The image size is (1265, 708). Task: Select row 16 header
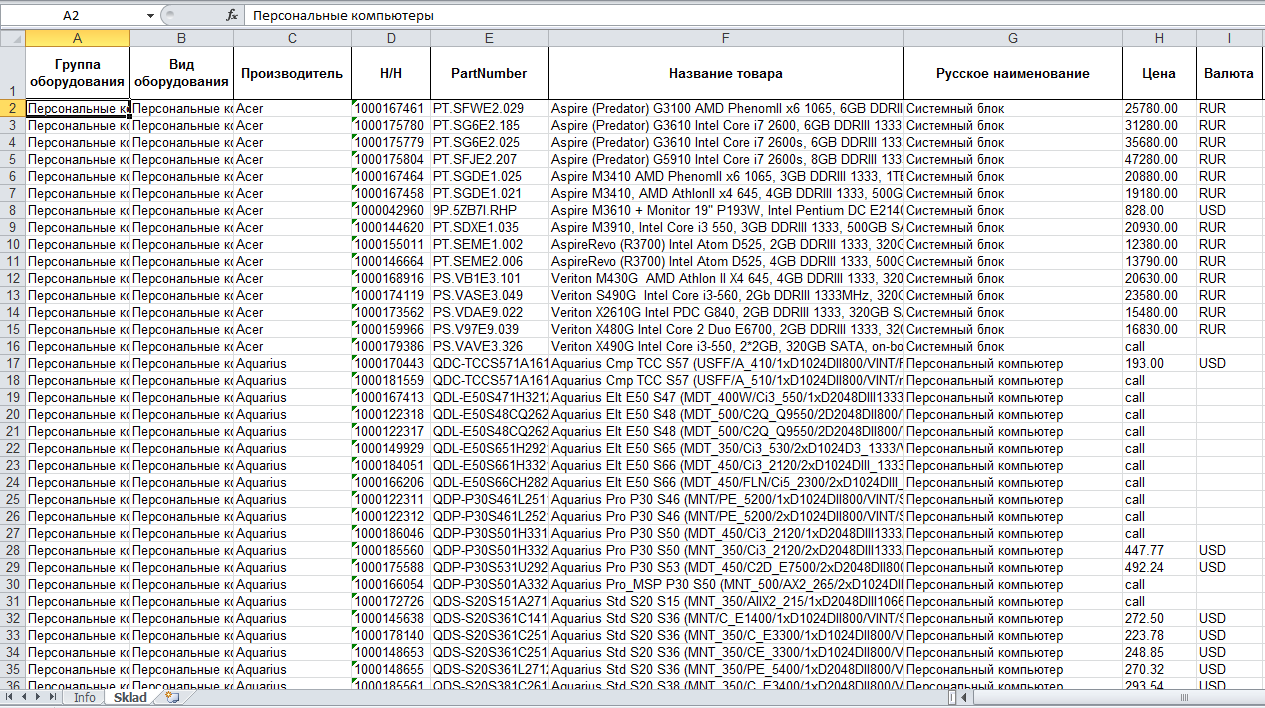(13, 346)
